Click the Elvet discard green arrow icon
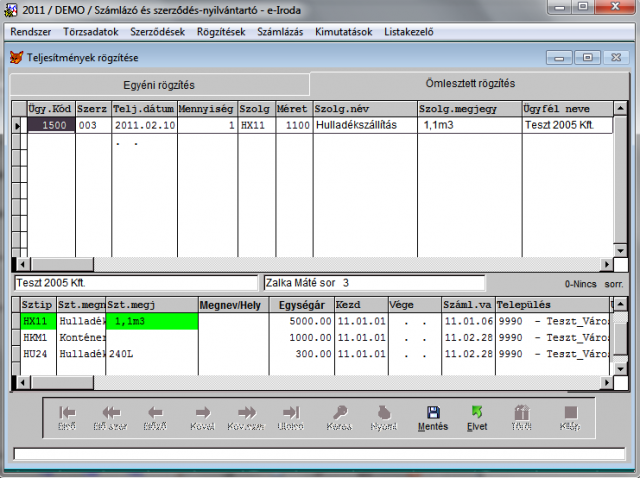 477,412
